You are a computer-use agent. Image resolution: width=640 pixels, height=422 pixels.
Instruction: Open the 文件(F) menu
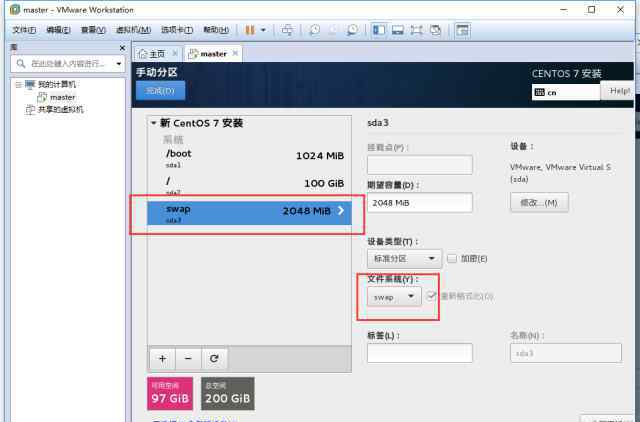(24, 30)
